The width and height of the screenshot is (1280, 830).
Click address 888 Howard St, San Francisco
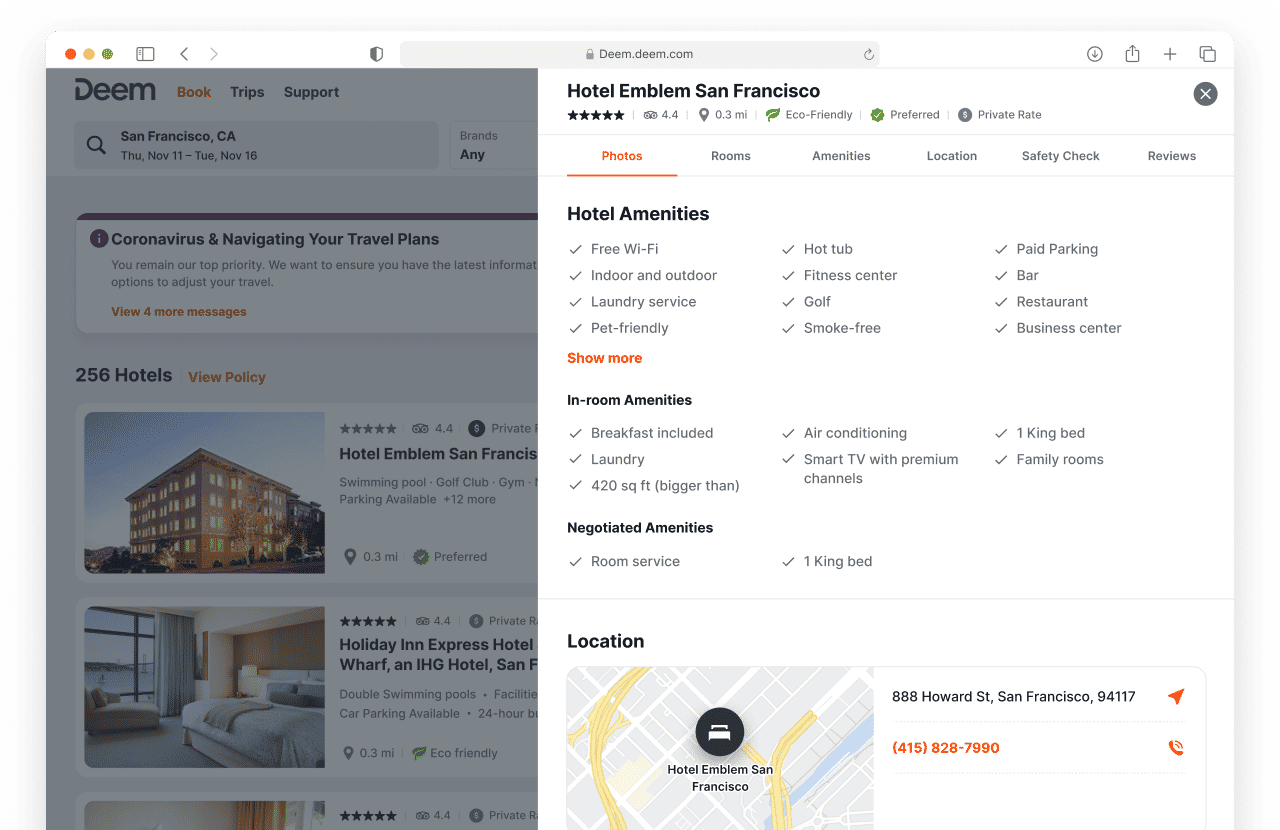[1014, 696]
